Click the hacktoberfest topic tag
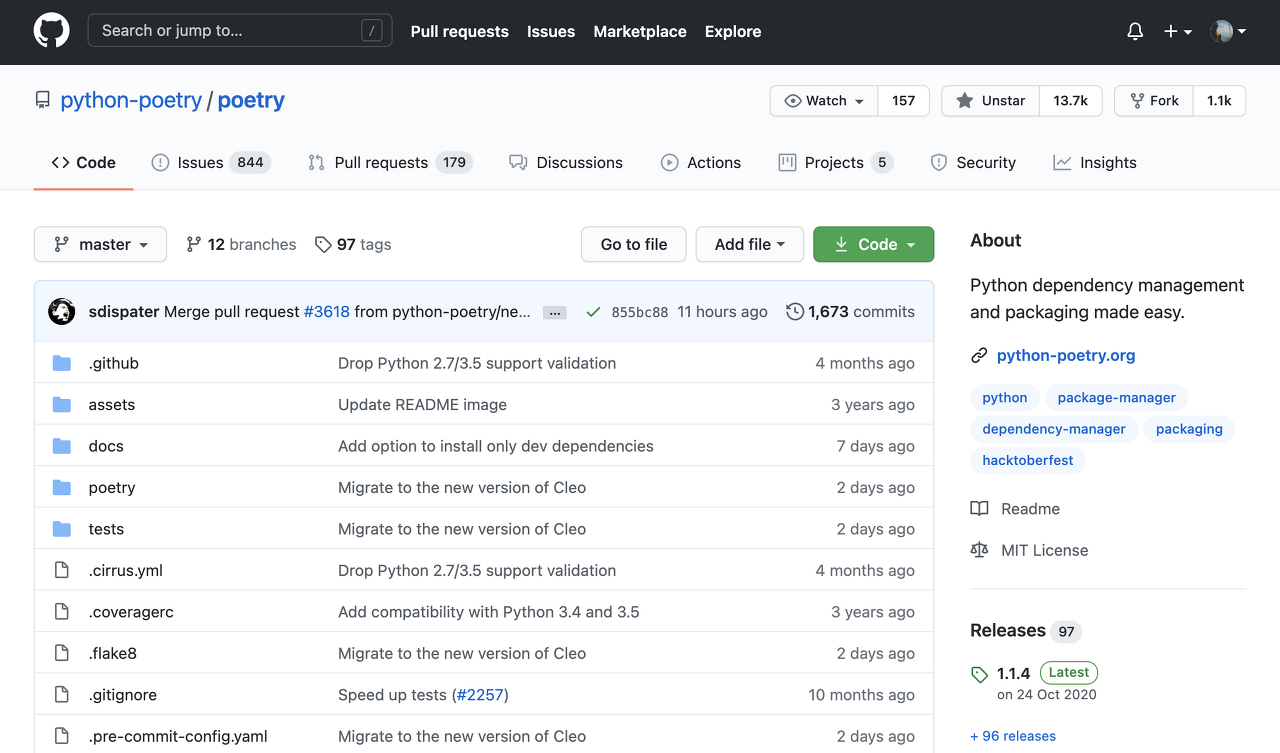 point(1028,461)
